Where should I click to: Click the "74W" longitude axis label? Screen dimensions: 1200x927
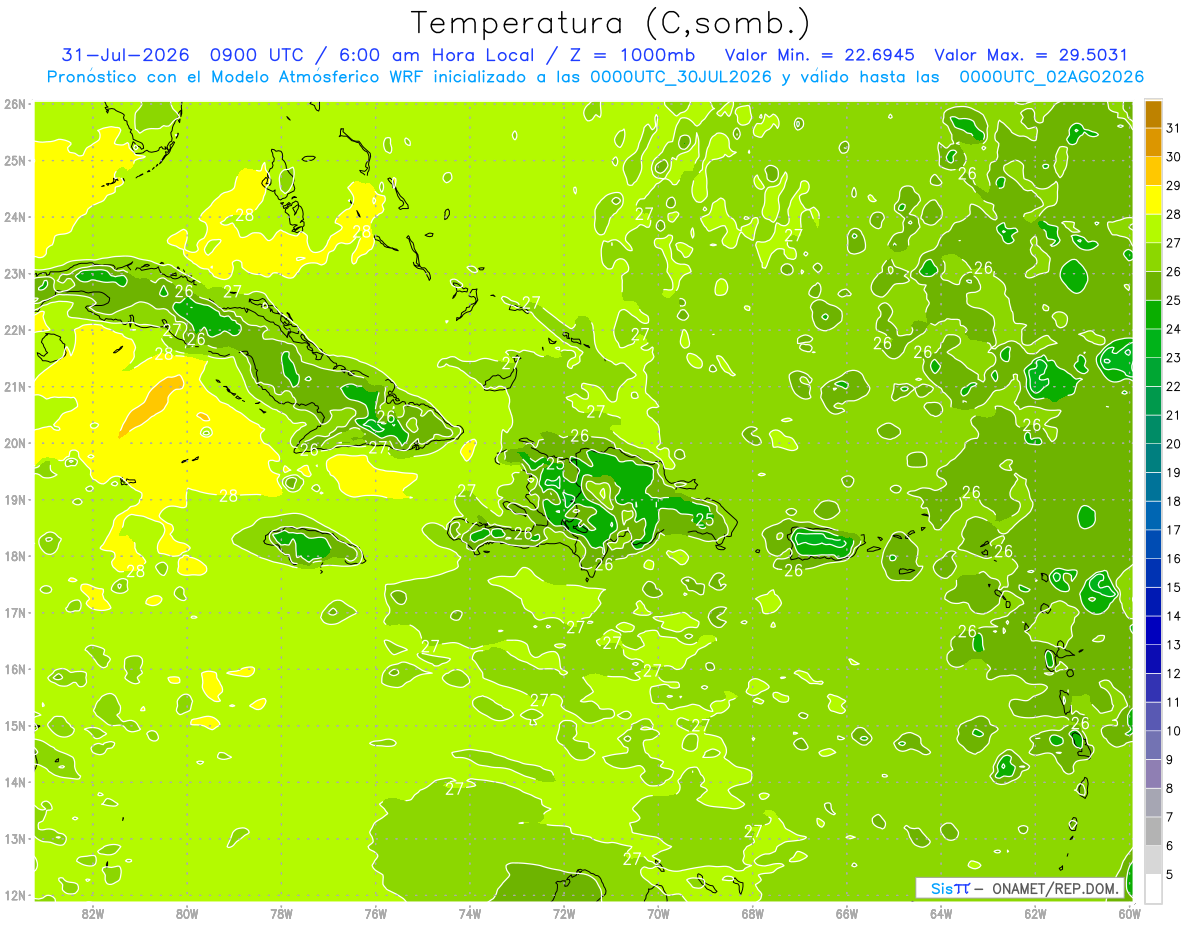470,913
